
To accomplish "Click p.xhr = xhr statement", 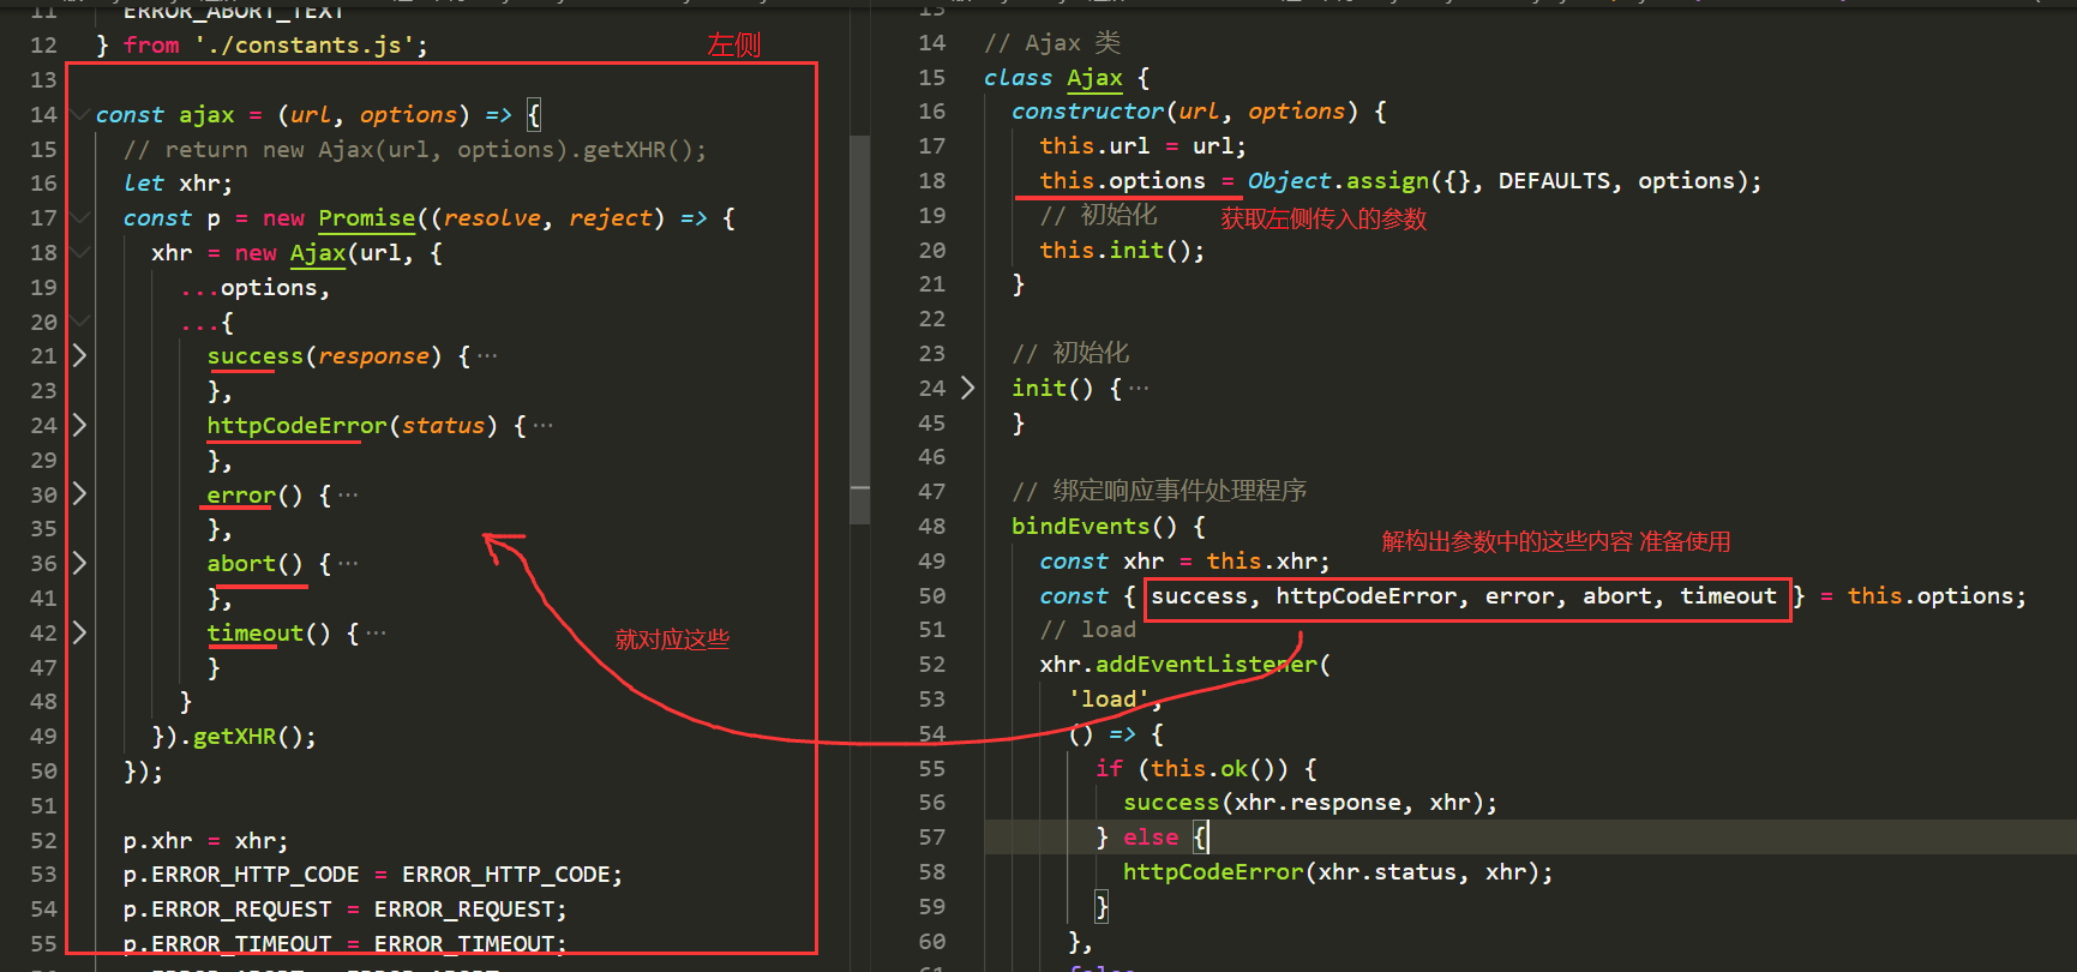I will tap(205, 841).
